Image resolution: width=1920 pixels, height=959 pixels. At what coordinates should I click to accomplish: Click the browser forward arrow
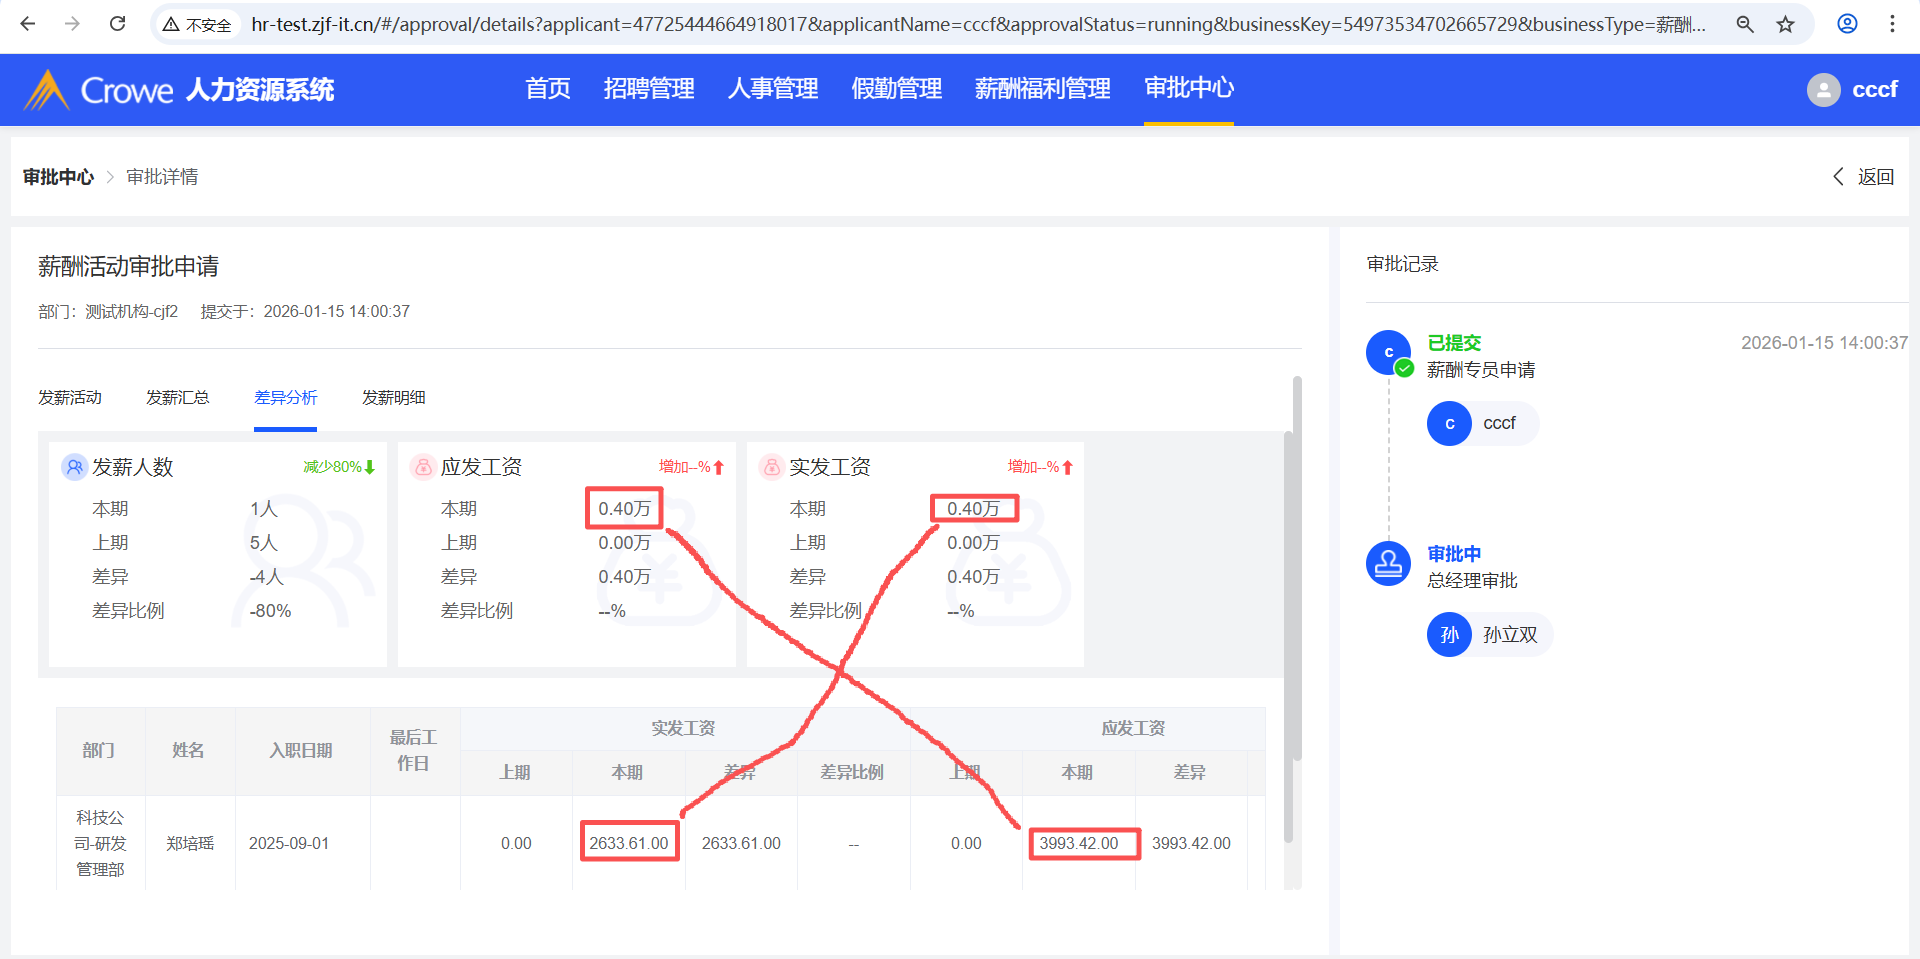click(72, 24)
